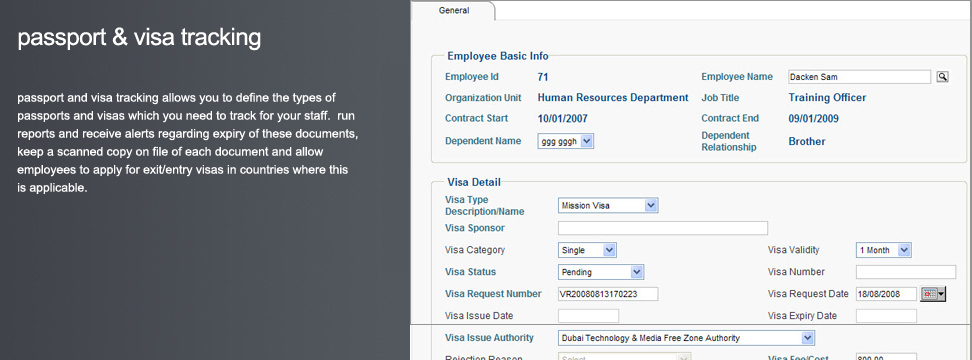Click the Employee Name input field
The height and width of the screenshot is (360, 972).
click(859, 77)
